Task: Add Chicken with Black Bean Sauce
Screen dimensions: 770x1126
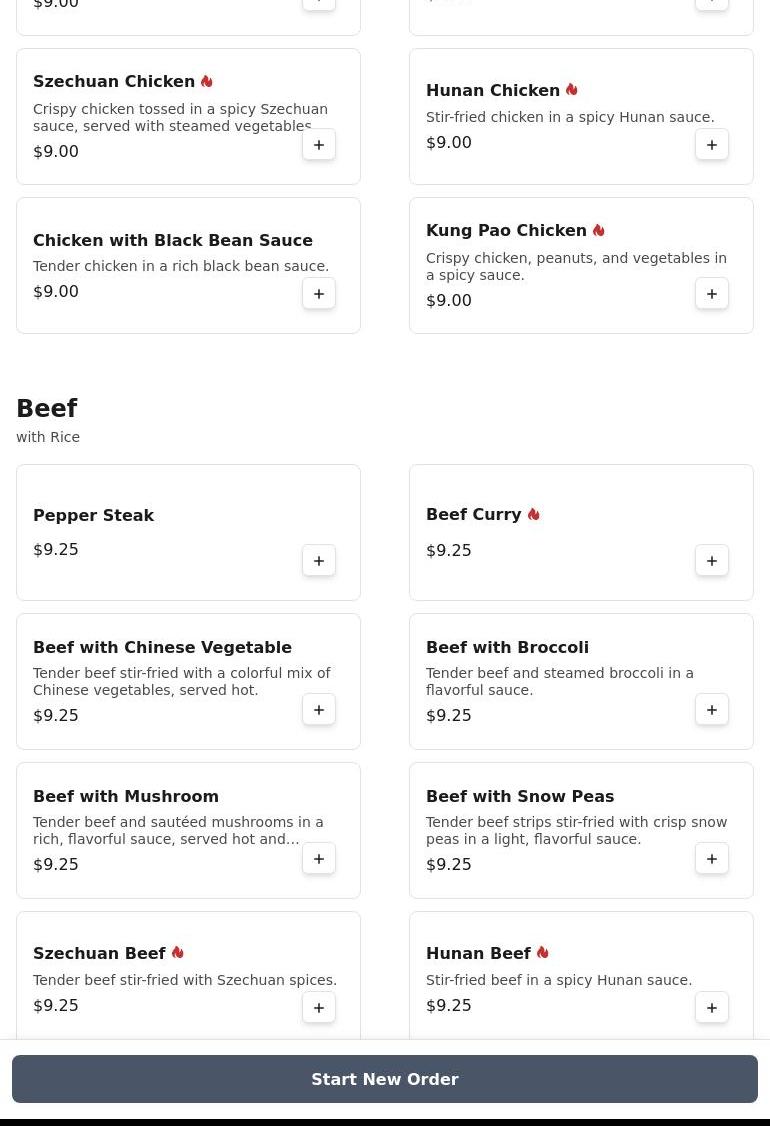Action: point(319,294)
